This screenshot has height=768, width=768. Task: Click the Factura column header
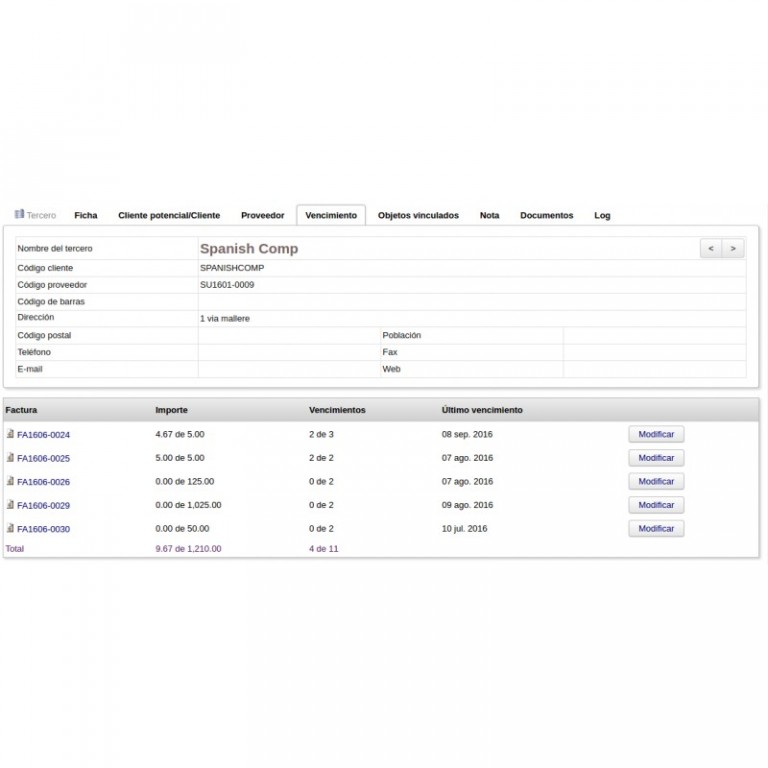coord(21,410)
